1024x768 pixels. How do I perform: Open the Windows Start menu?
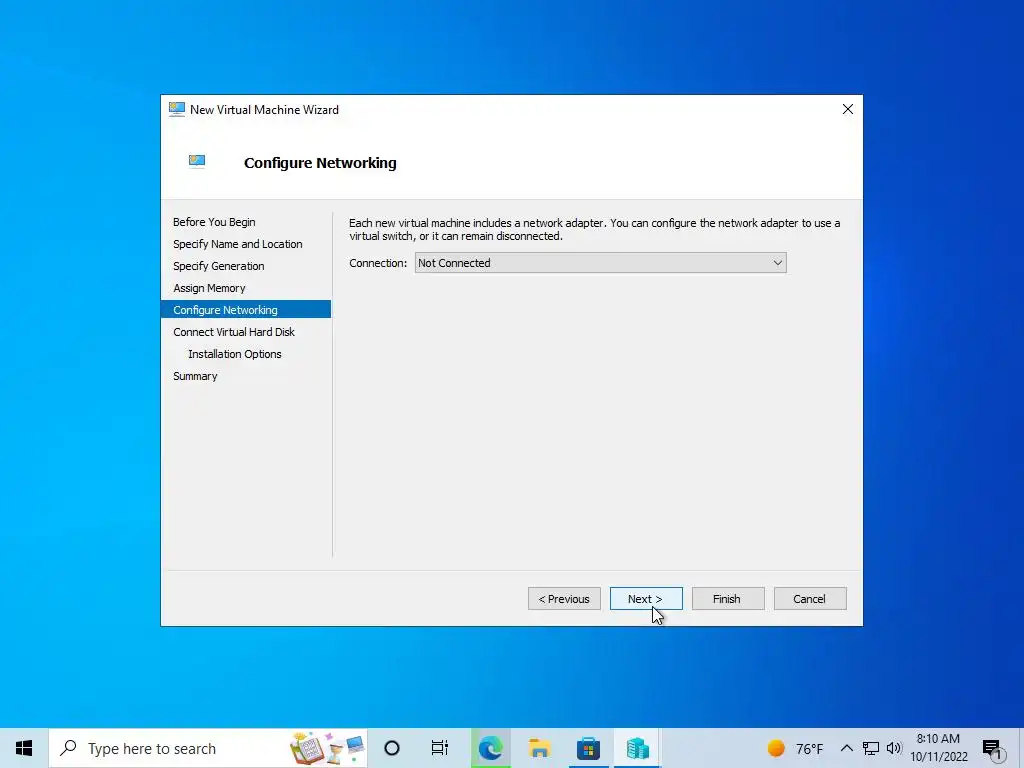pyautogui.click(x=24, y=748)
